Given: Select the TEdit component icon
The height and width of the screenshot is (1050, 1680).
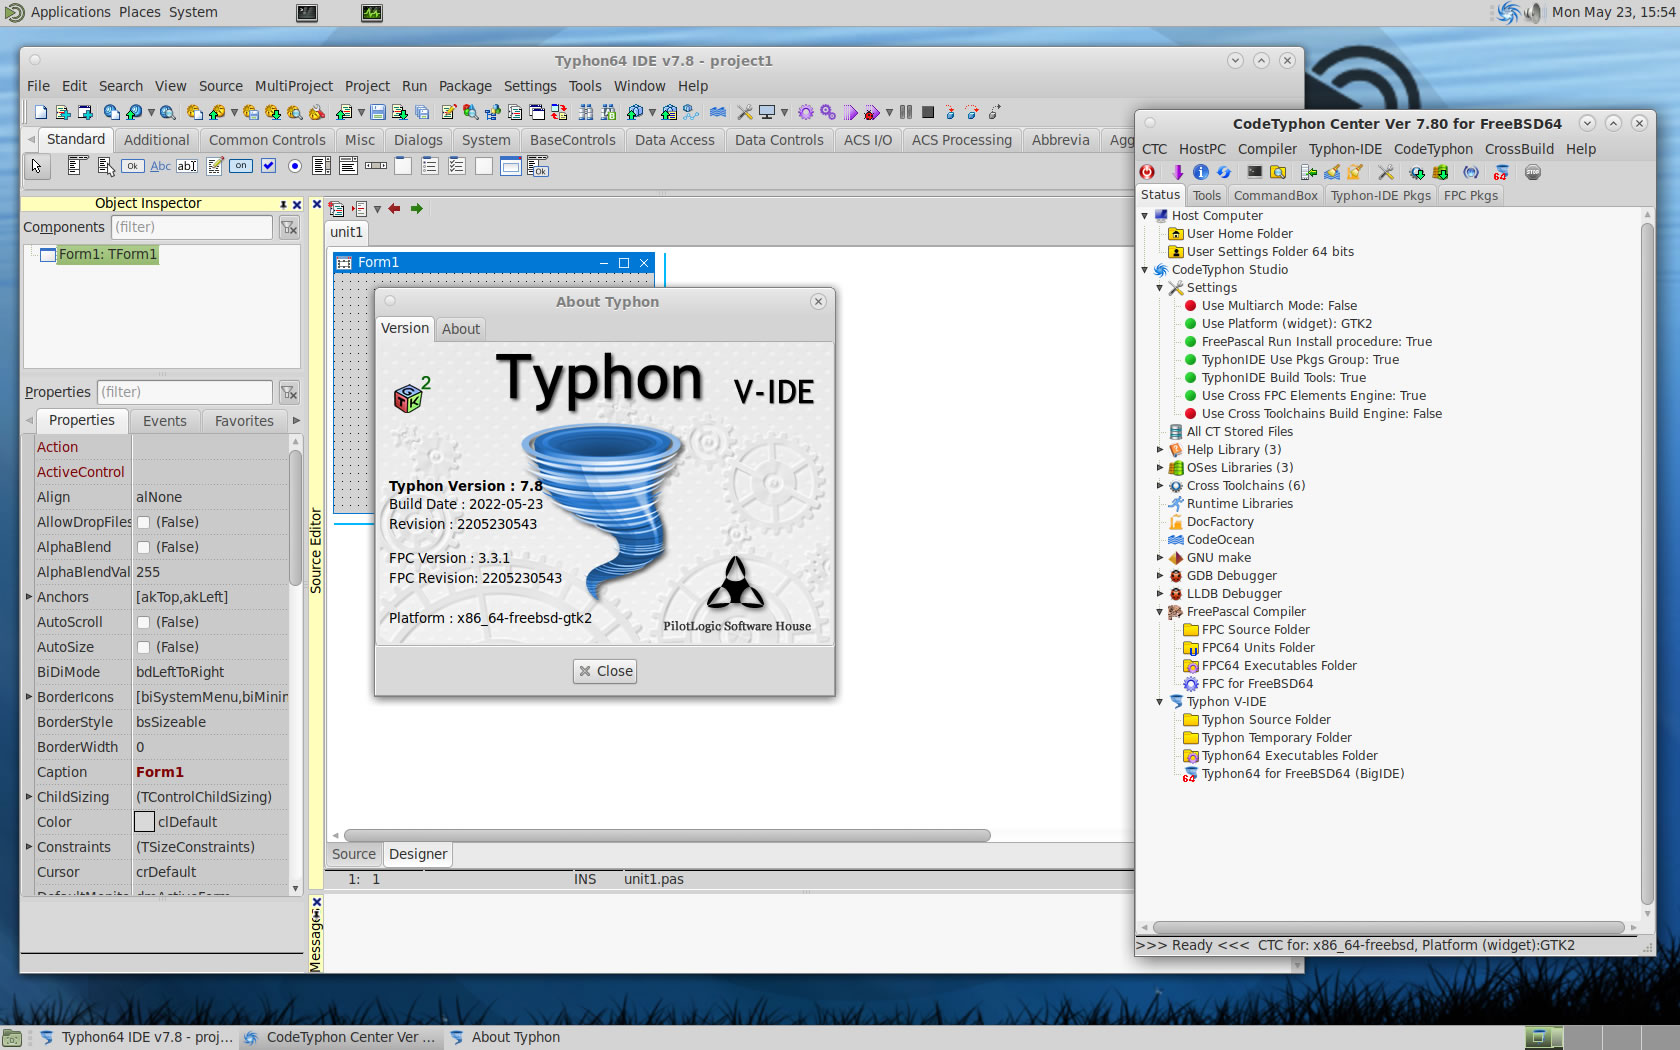Looking at the screenshot, I should click(x=187, y=166).
